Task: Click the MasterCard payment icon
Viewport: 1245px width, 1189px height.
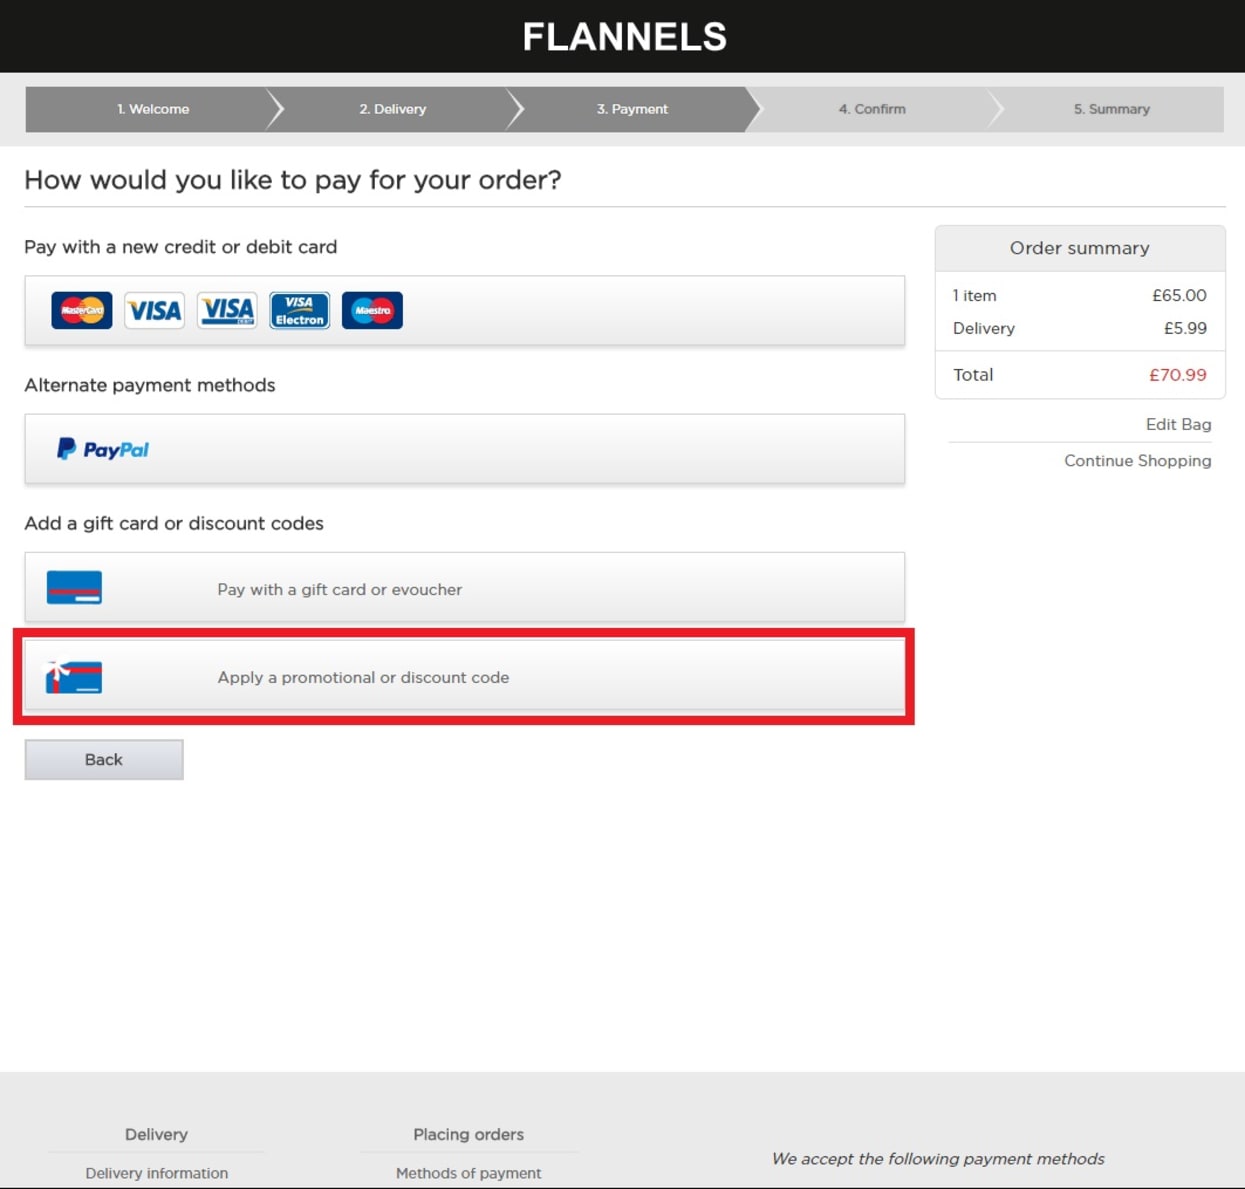Action: (82, 311)
